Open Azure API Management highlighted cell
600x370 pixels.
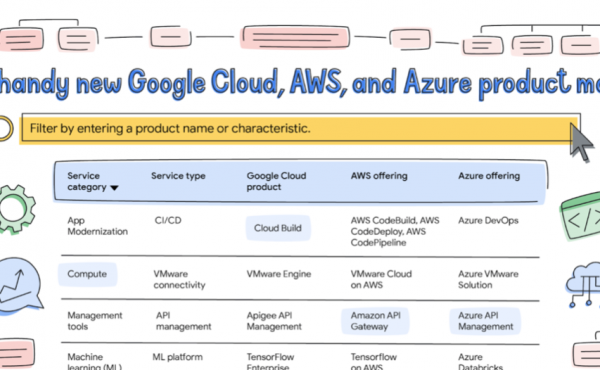click(485, 321)
